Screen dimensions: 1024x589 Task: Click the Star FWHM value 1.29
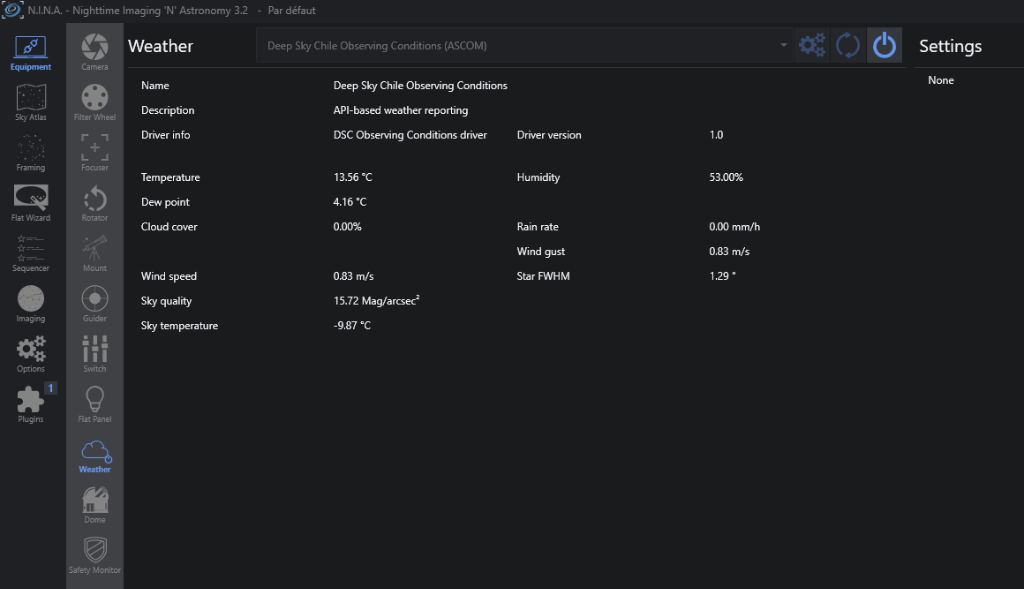point(722,276)
